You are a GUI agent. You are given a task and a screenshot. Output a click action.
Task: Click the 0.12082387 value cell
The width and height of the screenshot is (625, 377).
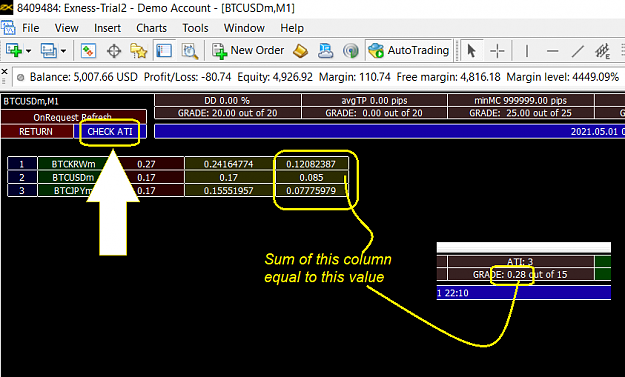(311, 164)
